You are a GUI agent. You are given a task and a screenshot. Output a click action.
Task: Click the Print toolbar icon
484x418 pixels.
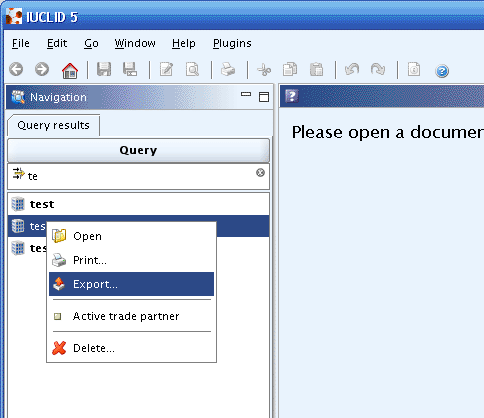coord(228,70)
